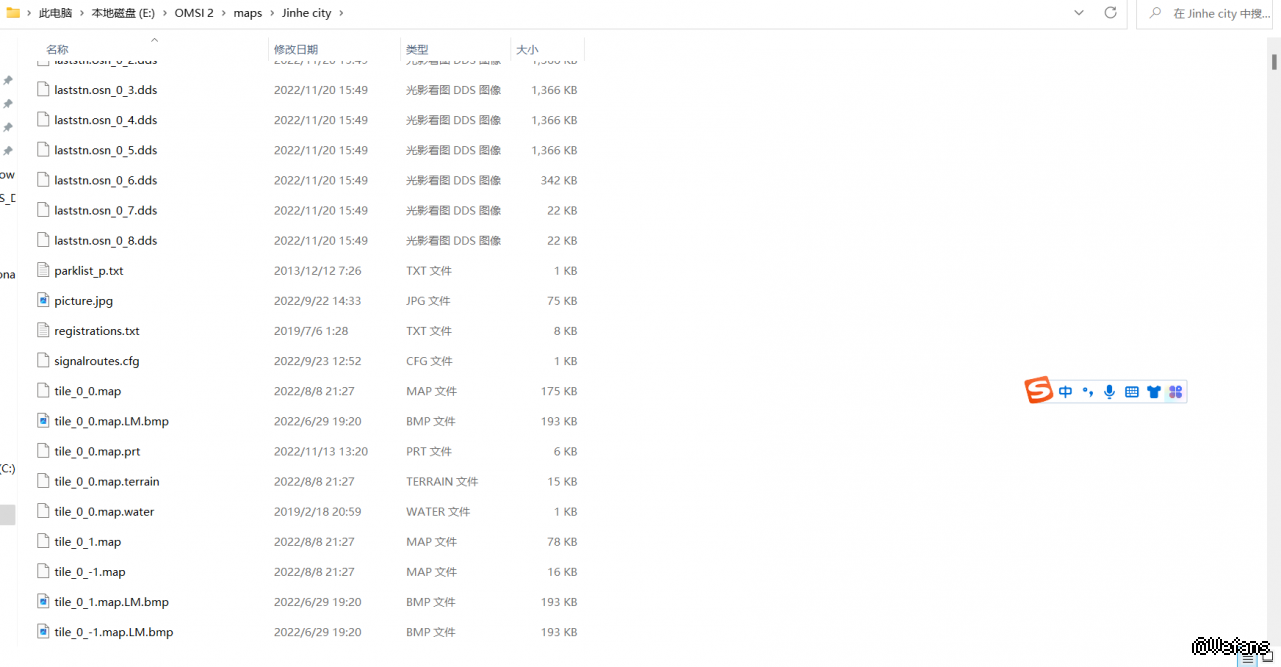Sort by 大小 column header
The width and height of the screenshot is (1281, 667).
point(527,49)
